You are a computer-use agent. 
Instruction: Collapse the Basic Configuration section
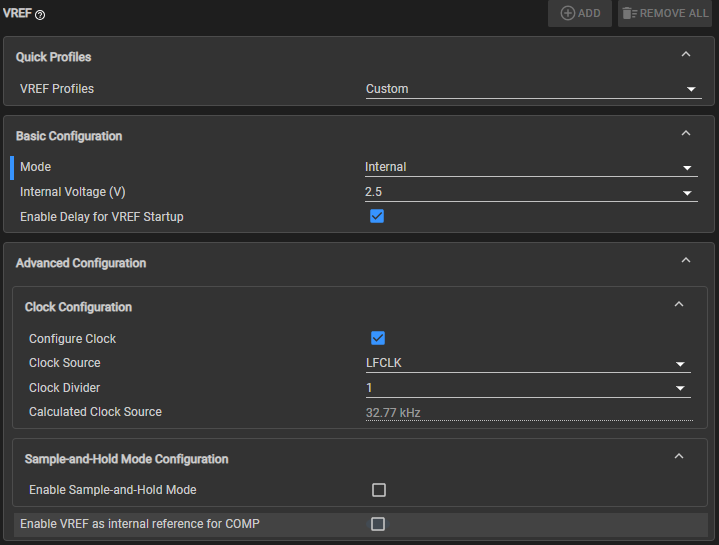686,133
